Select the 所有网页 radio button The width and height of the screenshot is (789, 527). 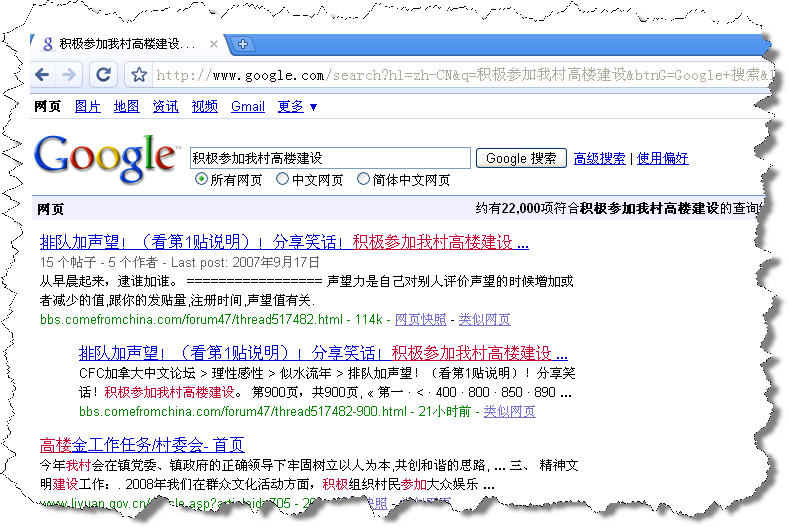202,180
